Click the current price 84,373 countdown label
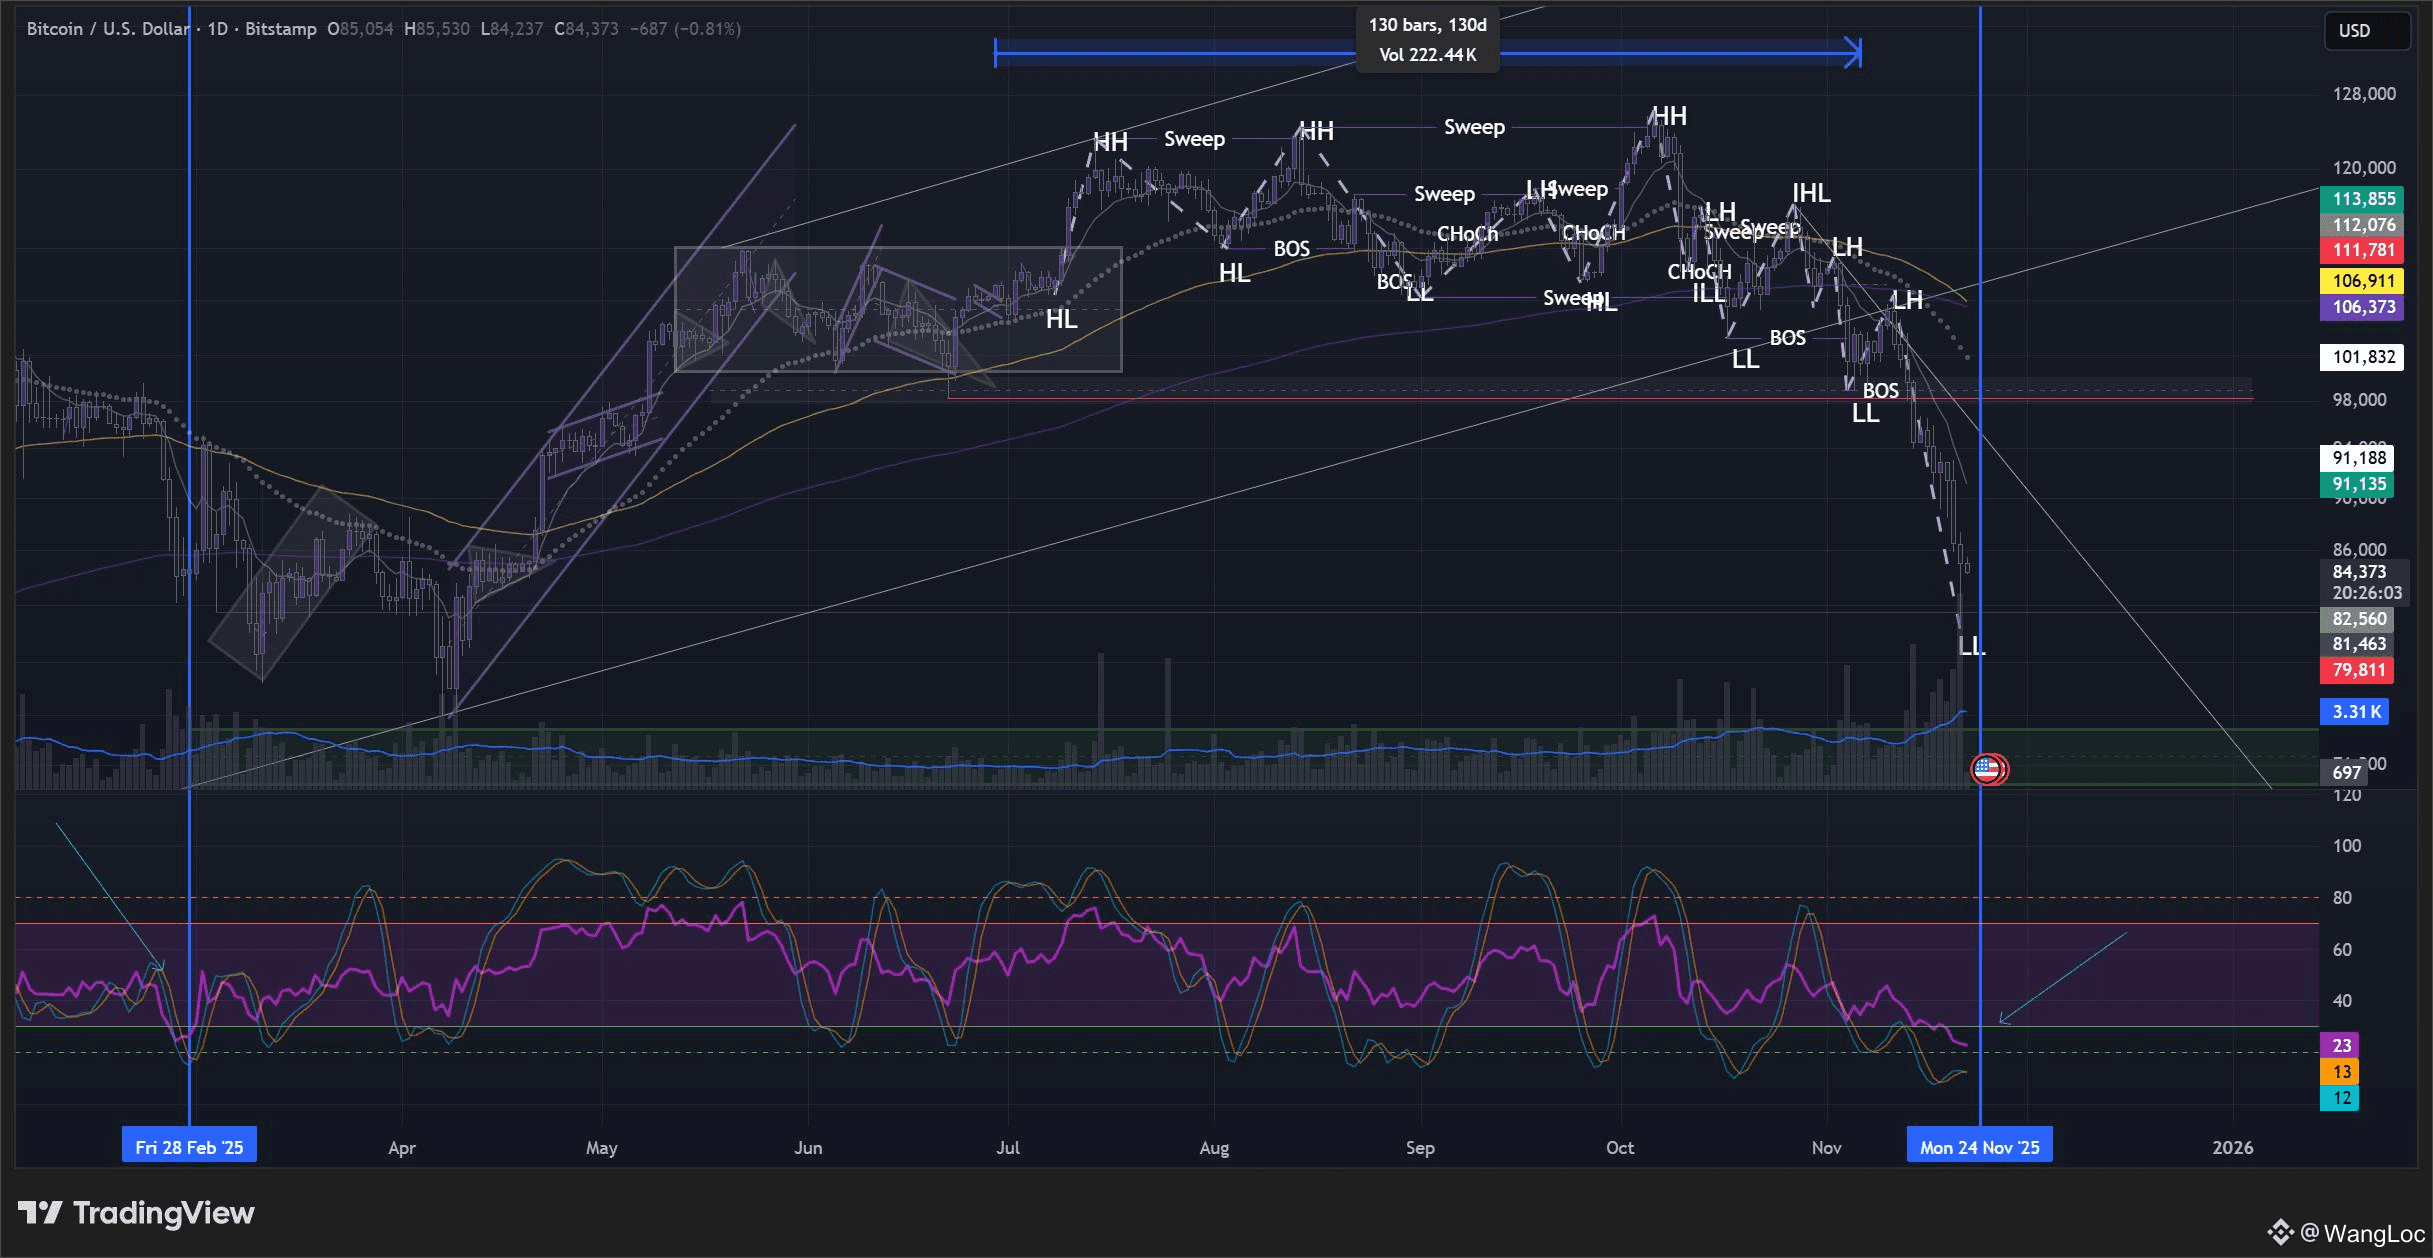 [2363, 582]
